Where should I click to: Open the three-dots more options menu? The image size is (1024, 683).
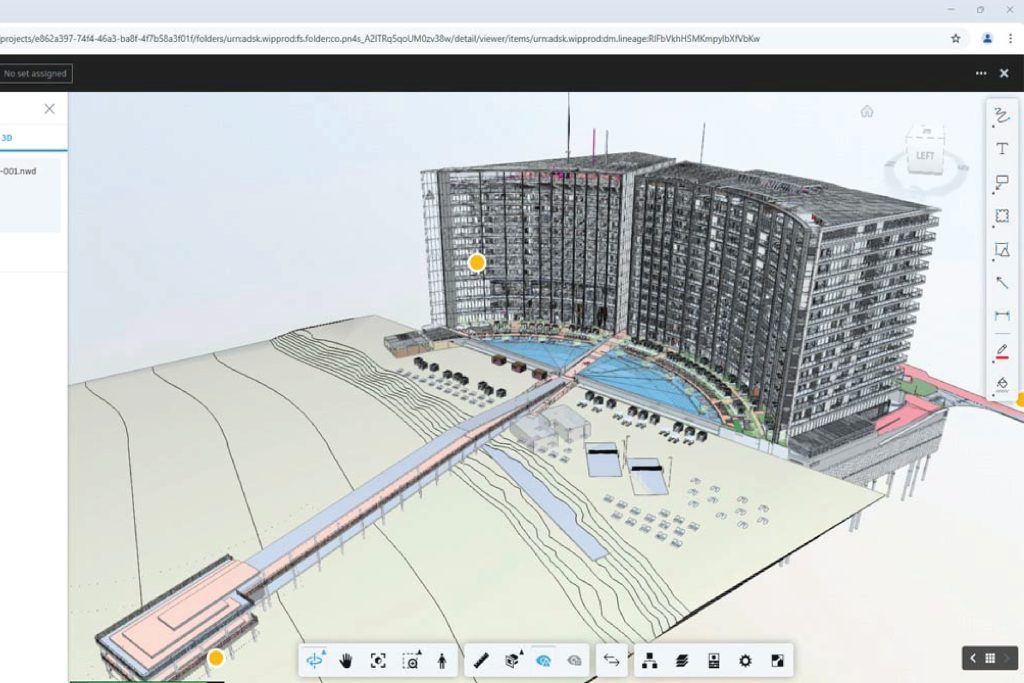(981, 73)
